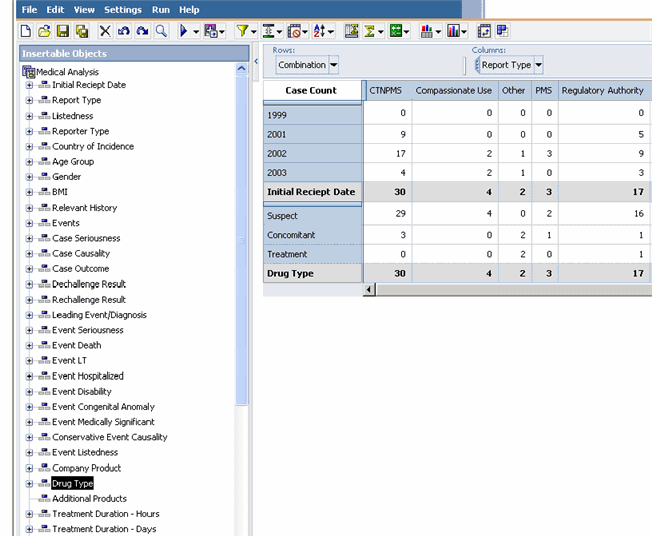
Task: Click the 2002 row label
Action: (312, 153)
